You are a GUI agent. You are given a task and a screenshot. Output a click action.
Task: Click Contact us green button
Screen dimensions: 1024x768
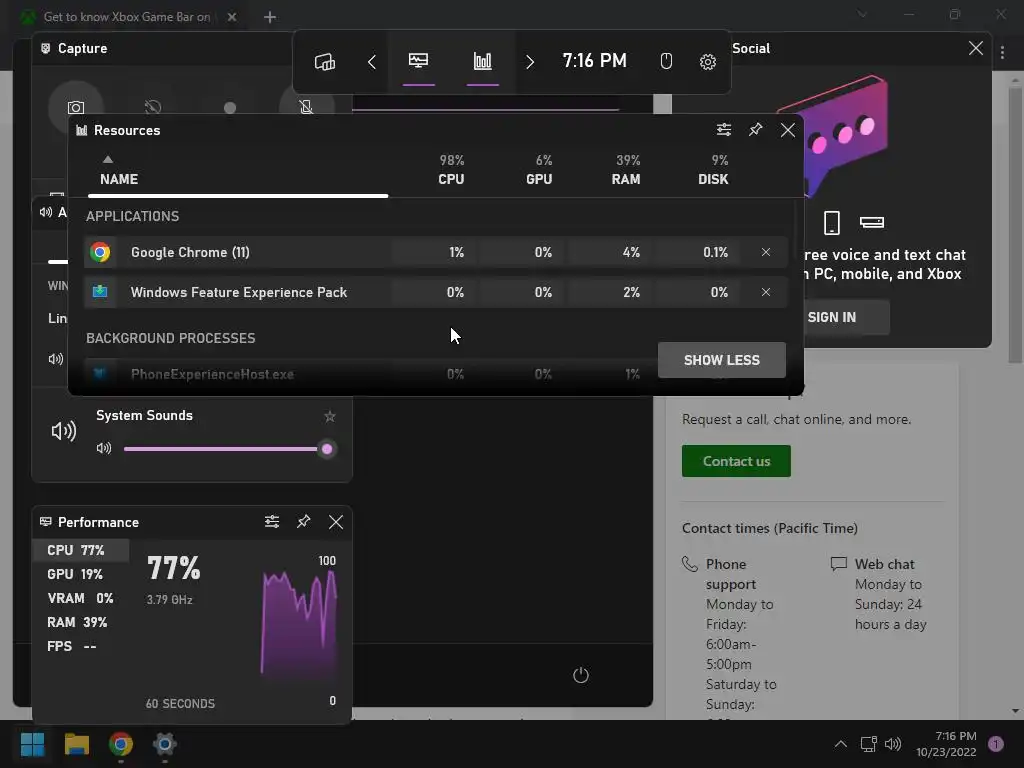[736, 461]
